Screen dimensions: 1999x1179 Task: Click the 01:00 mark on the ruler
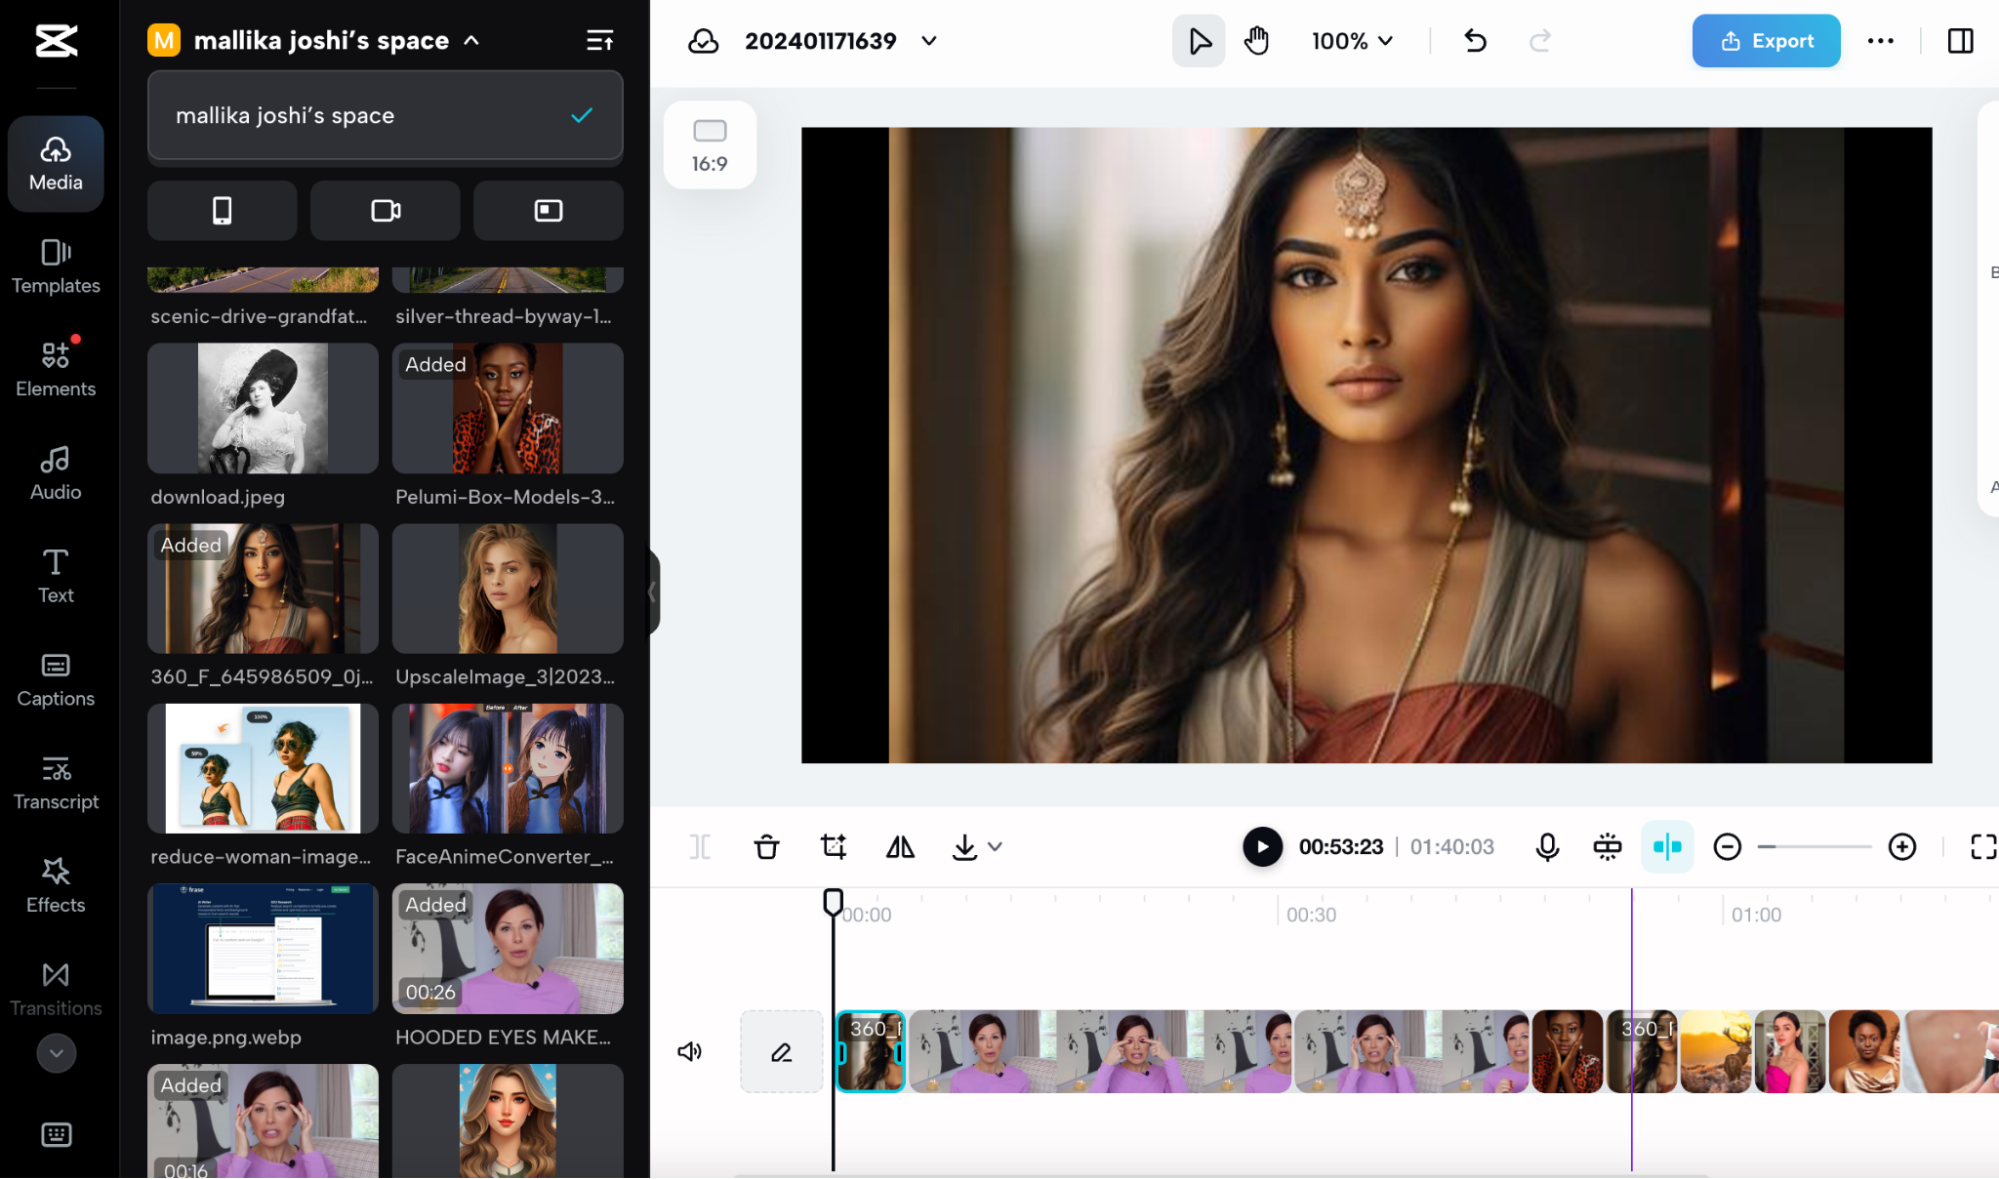1756,915
